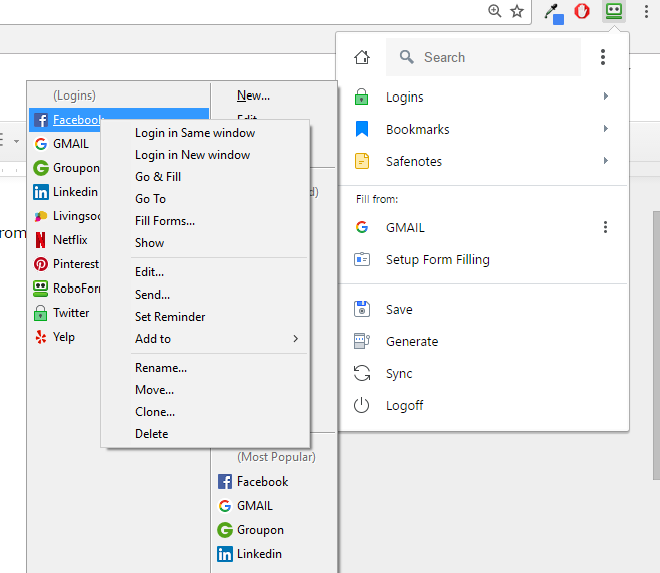Expand the Safenotes submenu arrow

(x=606, y=160)
